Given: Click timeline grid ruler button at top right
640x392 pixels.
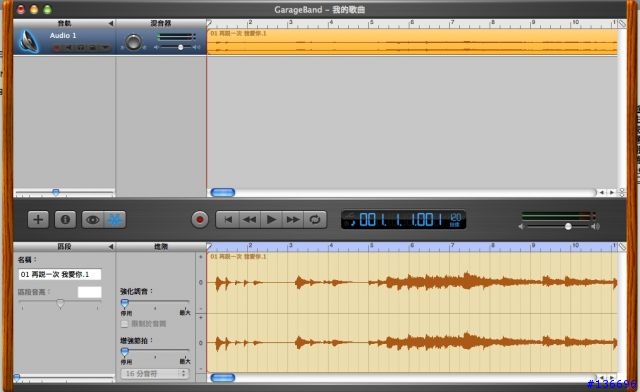Looking at the screenshot, I should tap(622, 24).
